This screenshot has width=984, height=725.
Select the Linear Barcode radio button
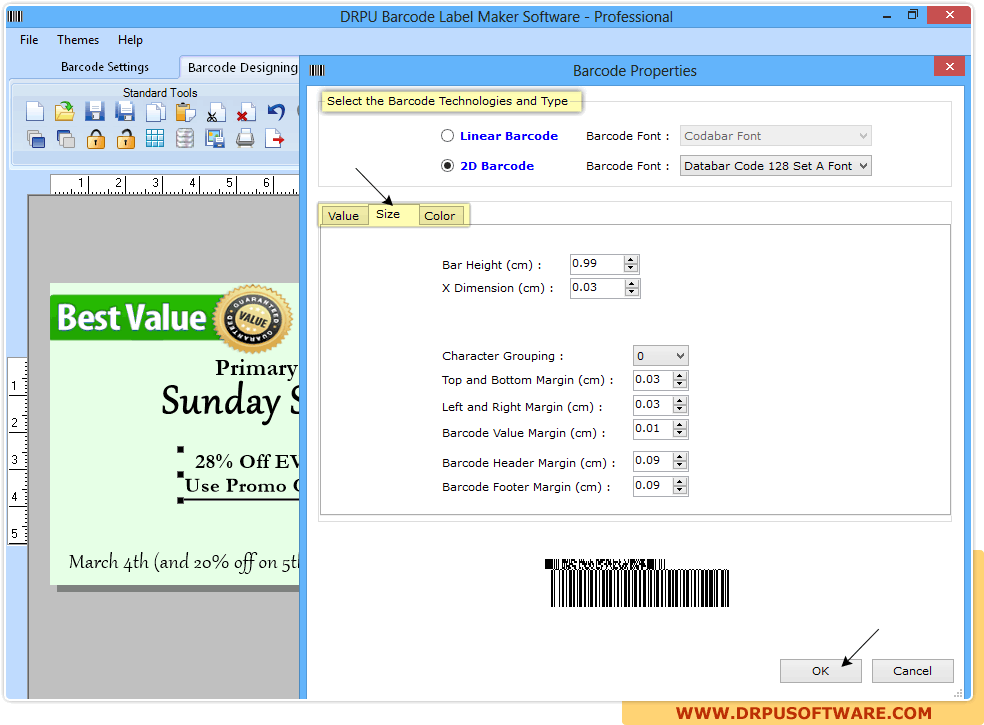click(447, 136)
